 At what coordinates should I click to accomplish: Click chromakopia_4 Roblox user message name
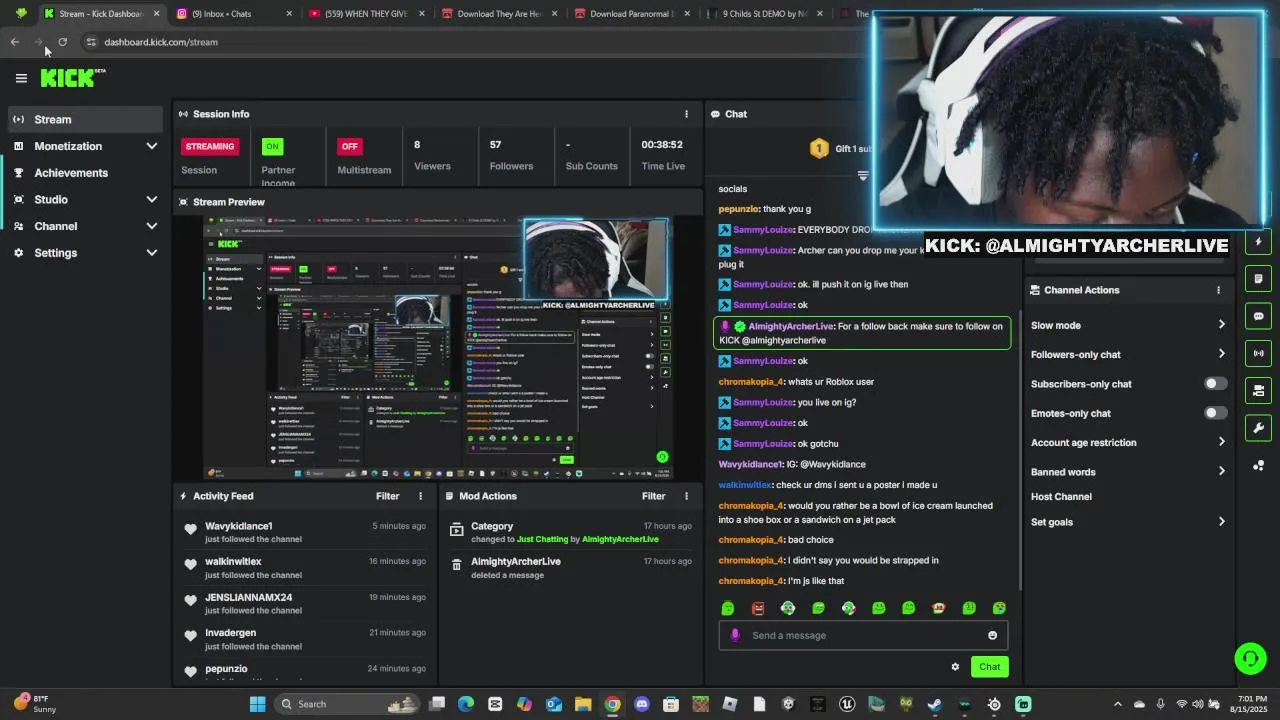click(751, 382)
